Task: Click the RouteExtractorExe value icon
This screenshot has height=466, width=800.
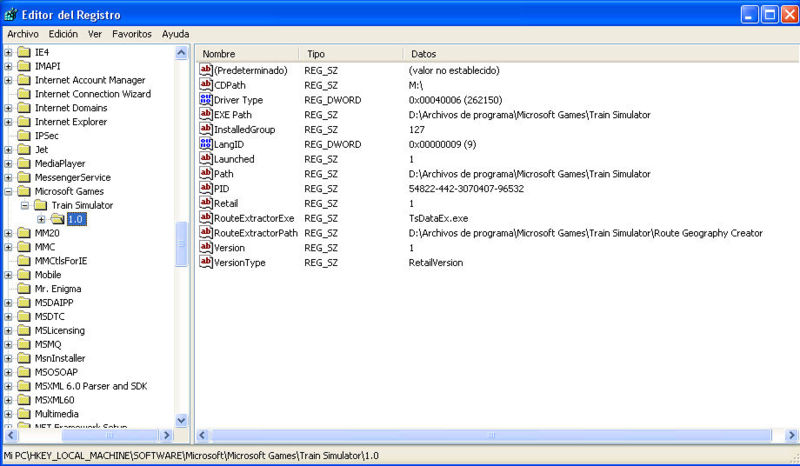Action: tap(207, 218)
